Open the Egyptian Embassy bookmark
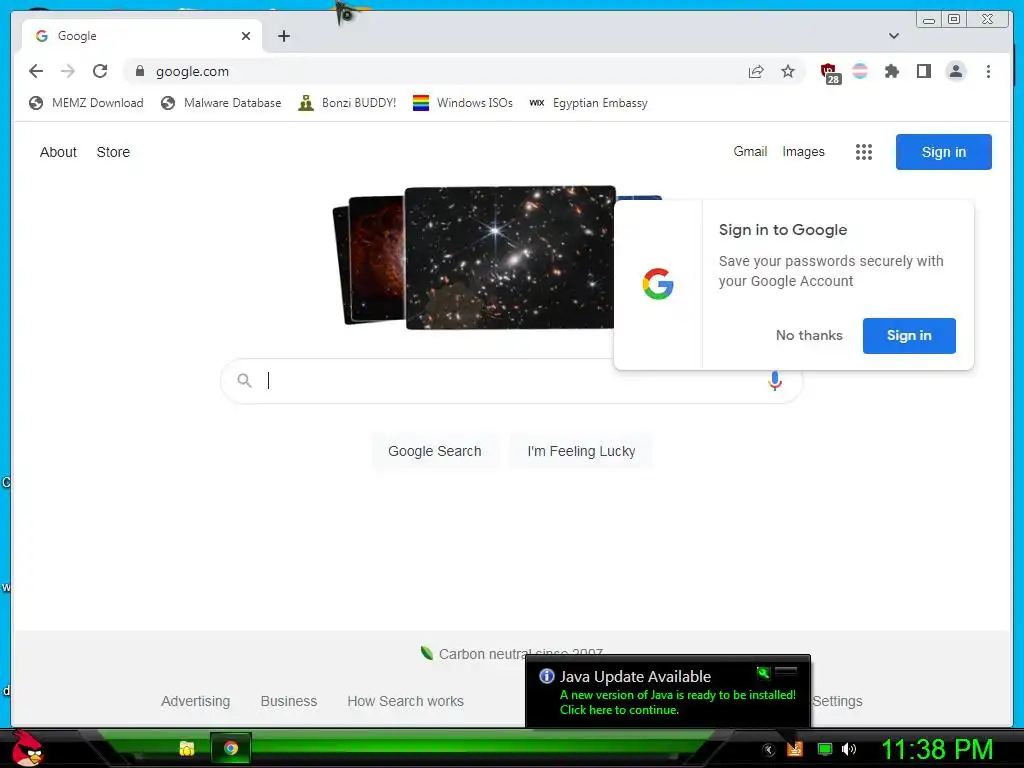This screenshot has width=1024, height=768. point(588,103)
